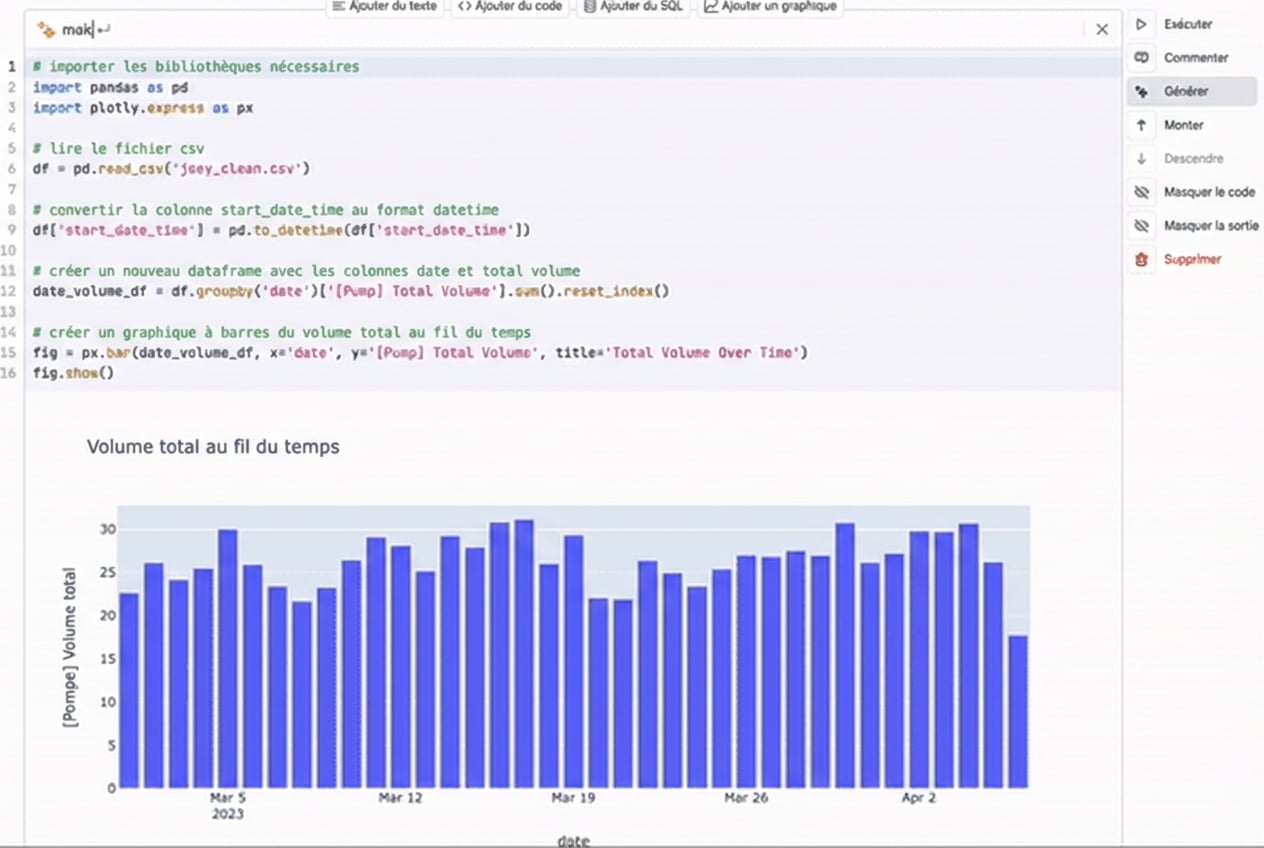
Task: Close the AI prompt panel with the X
Action: coord(1102,29)
